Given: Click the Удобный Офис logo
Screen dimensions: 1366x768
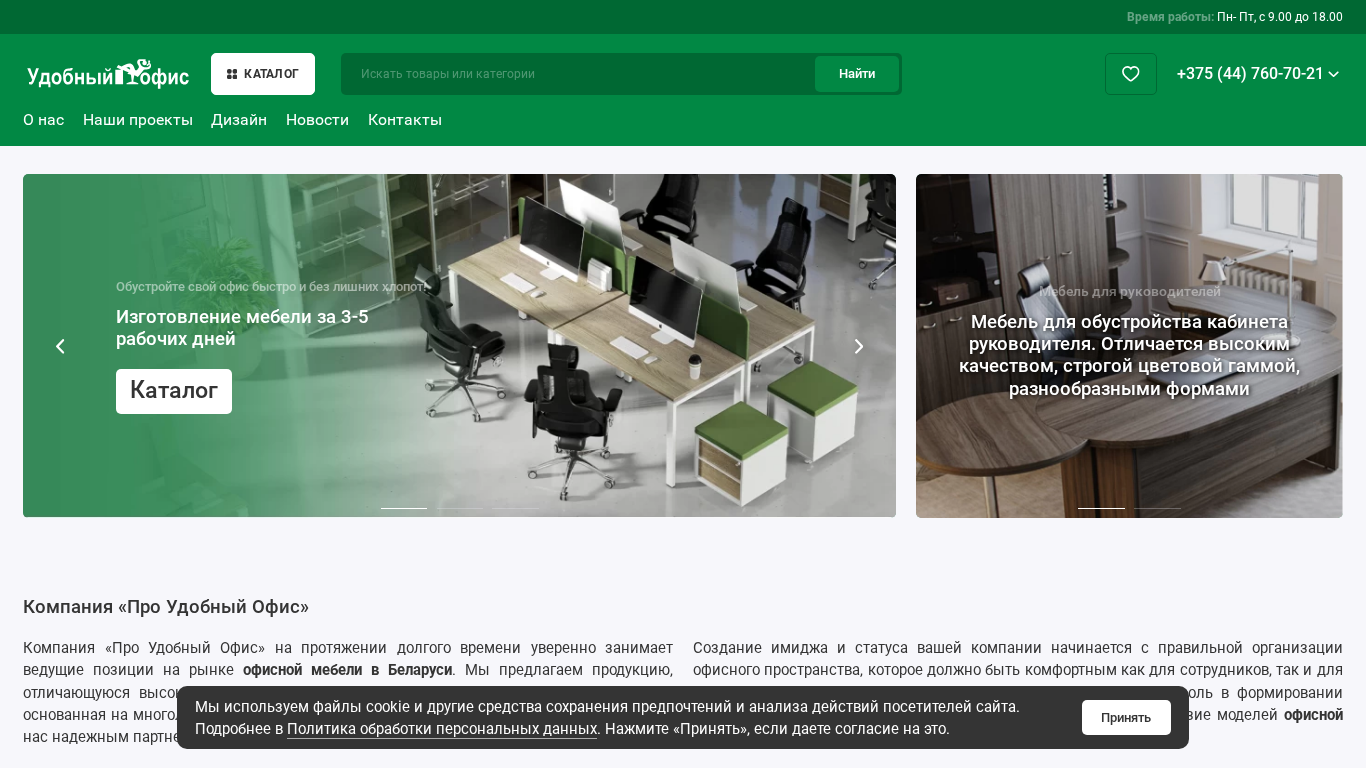Looking at the screenshot, I should 108,74.
